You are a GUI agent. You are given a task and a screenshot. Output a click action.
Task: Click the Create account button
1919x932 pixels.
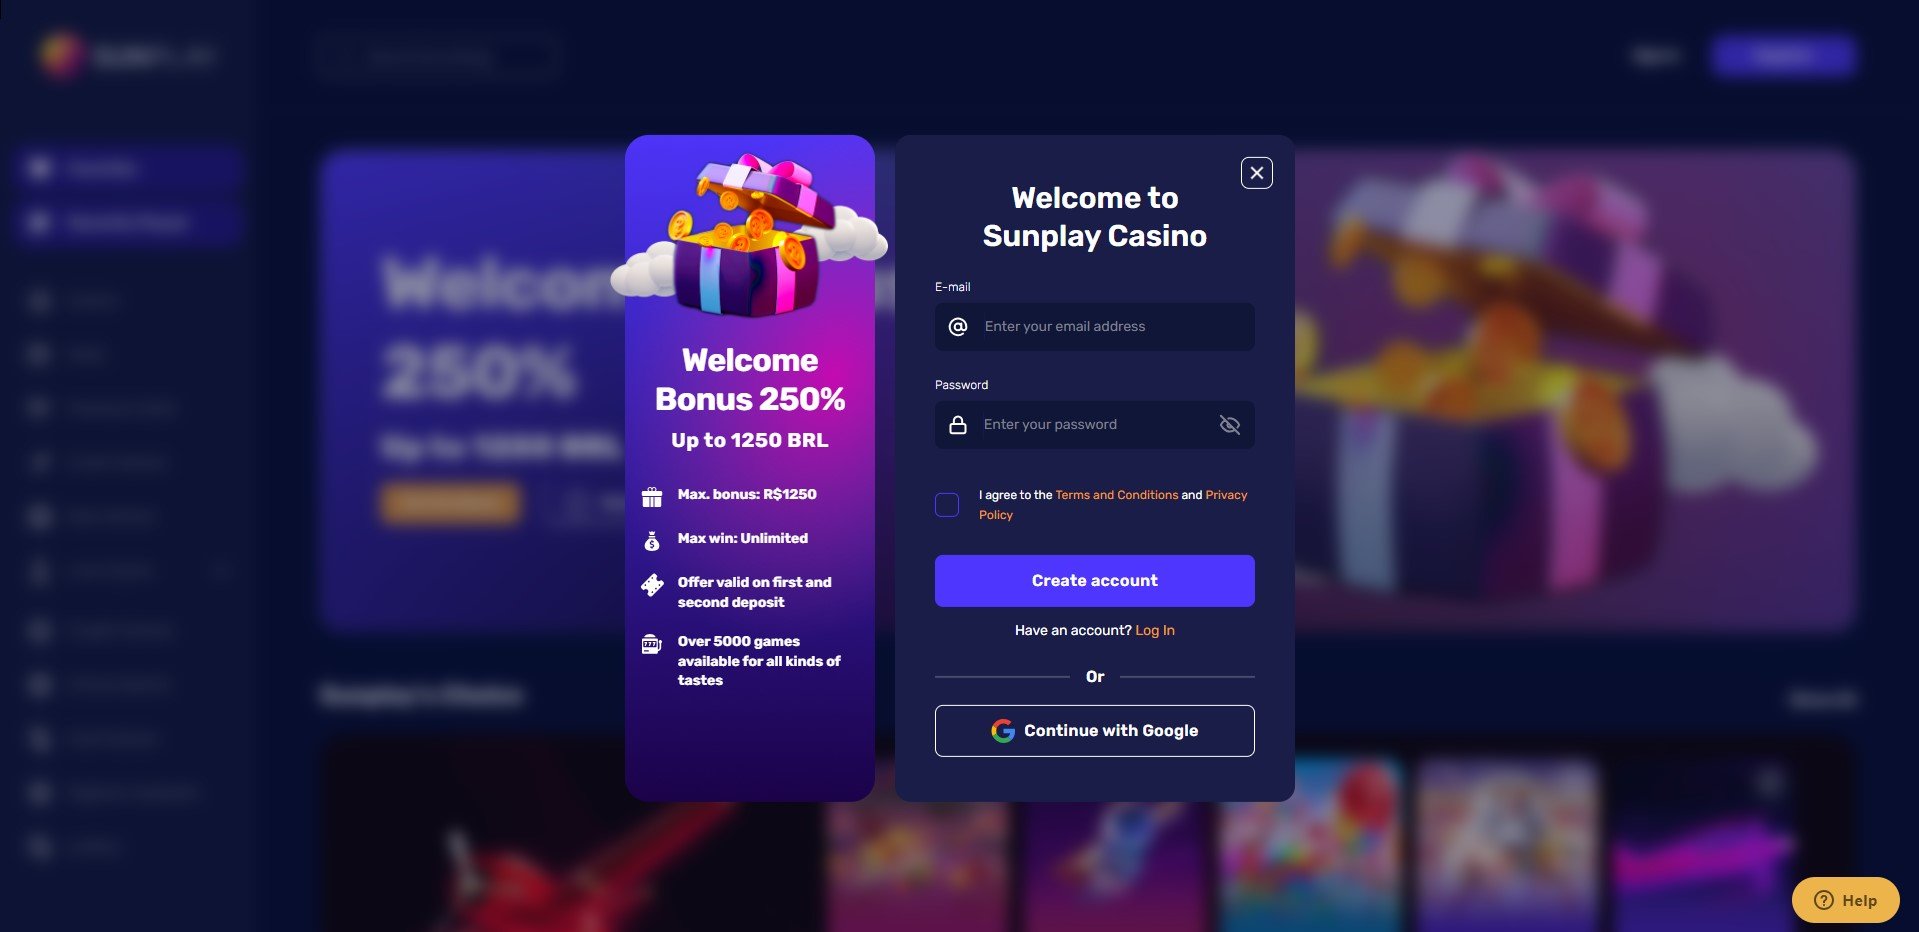(1094, 581)
